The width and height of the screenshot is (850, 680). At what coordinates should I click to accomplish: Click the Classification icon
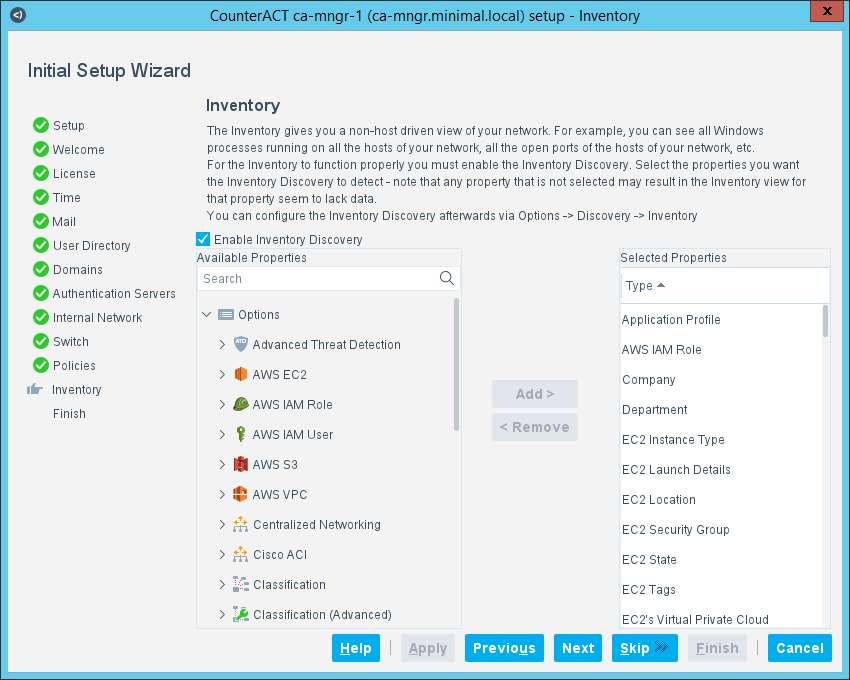click(241, 584)
